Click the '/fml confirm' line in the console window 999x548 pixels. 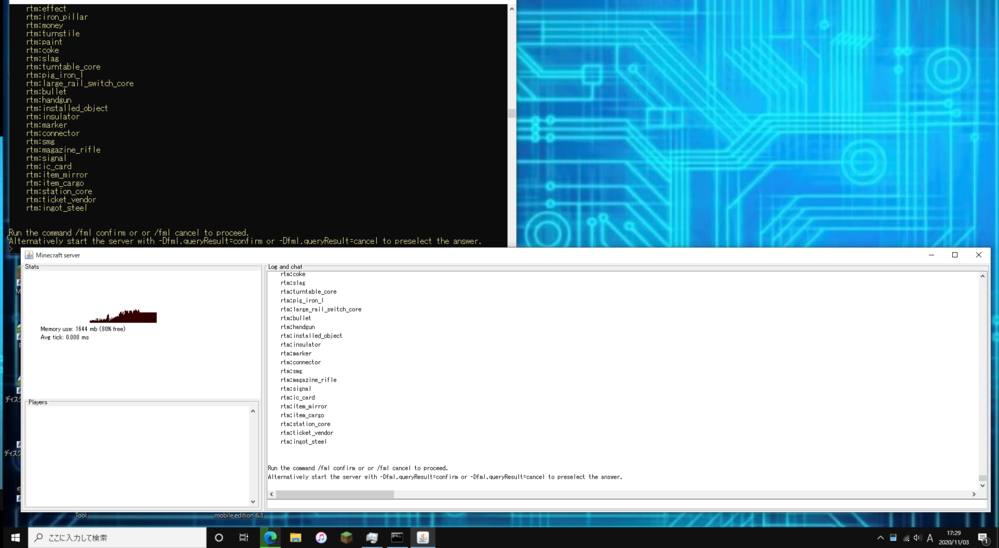(x=129, y=233)
